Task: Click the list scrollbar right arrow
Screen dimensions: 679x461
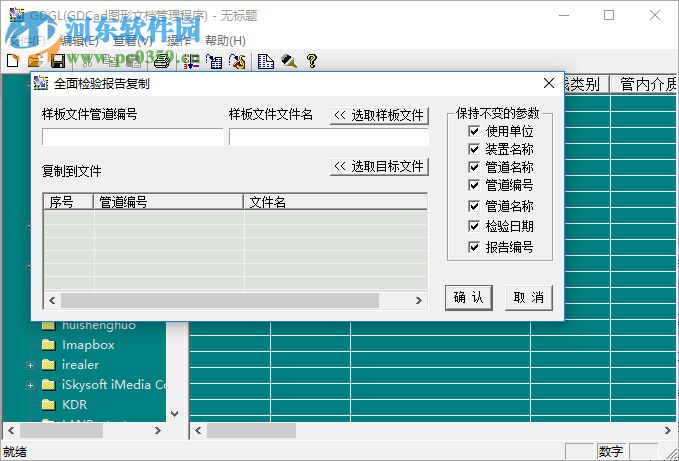Action: 418,300
